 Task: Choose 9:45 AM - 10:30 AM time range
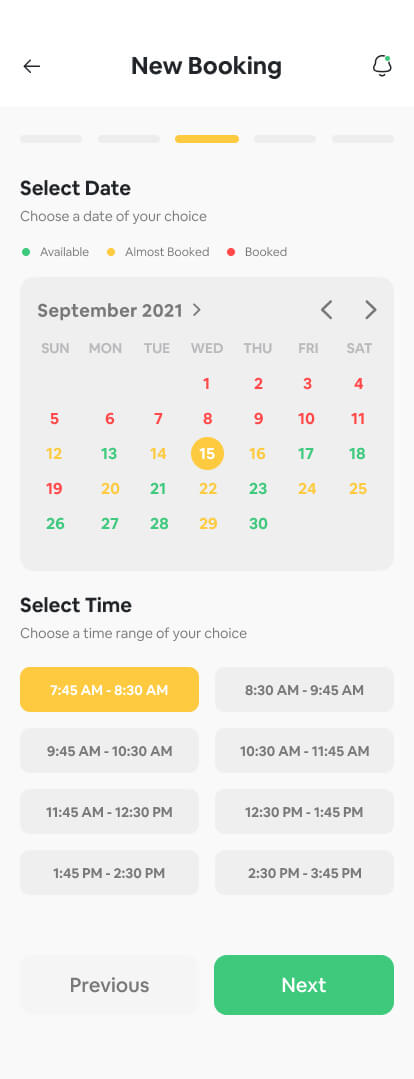click(x=109, y=751)
